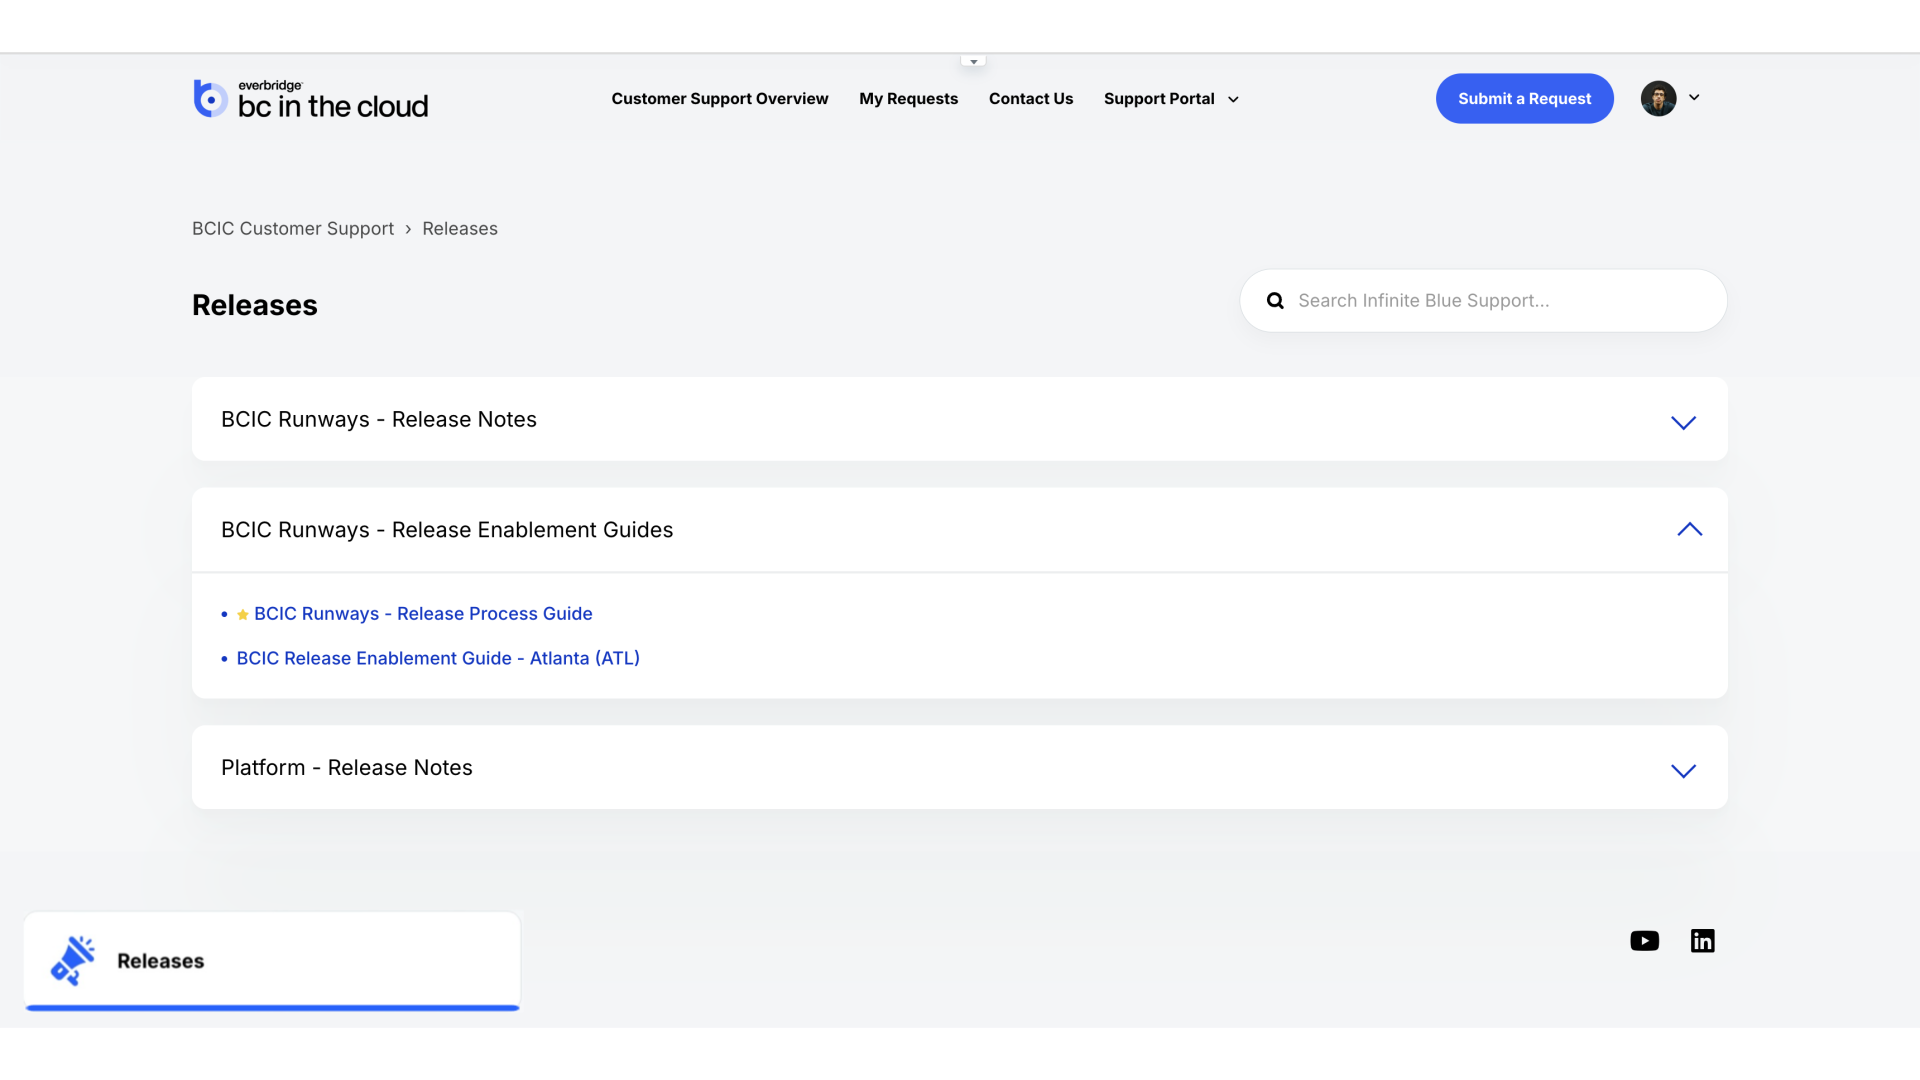
Task: Click the search magnifier icon
Action: tap(1275, 301)
